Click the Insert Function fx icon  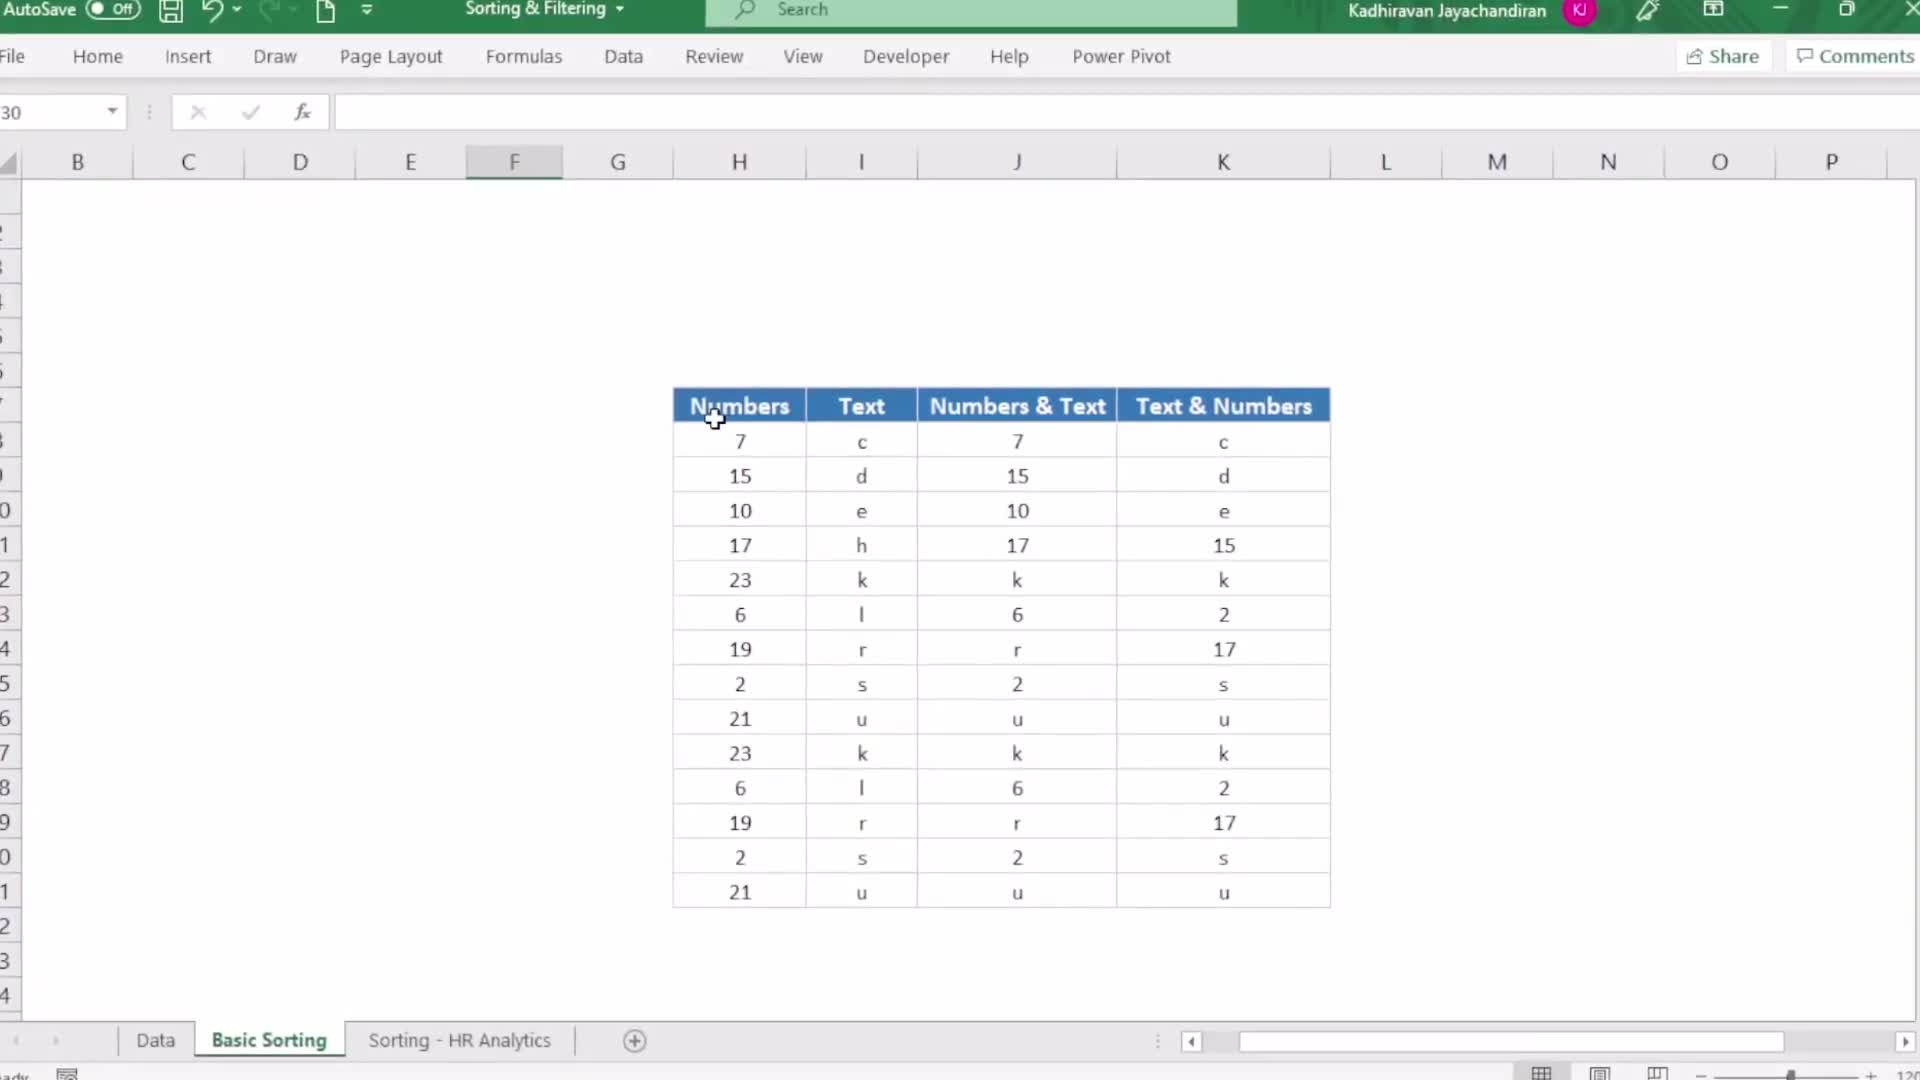302,112
